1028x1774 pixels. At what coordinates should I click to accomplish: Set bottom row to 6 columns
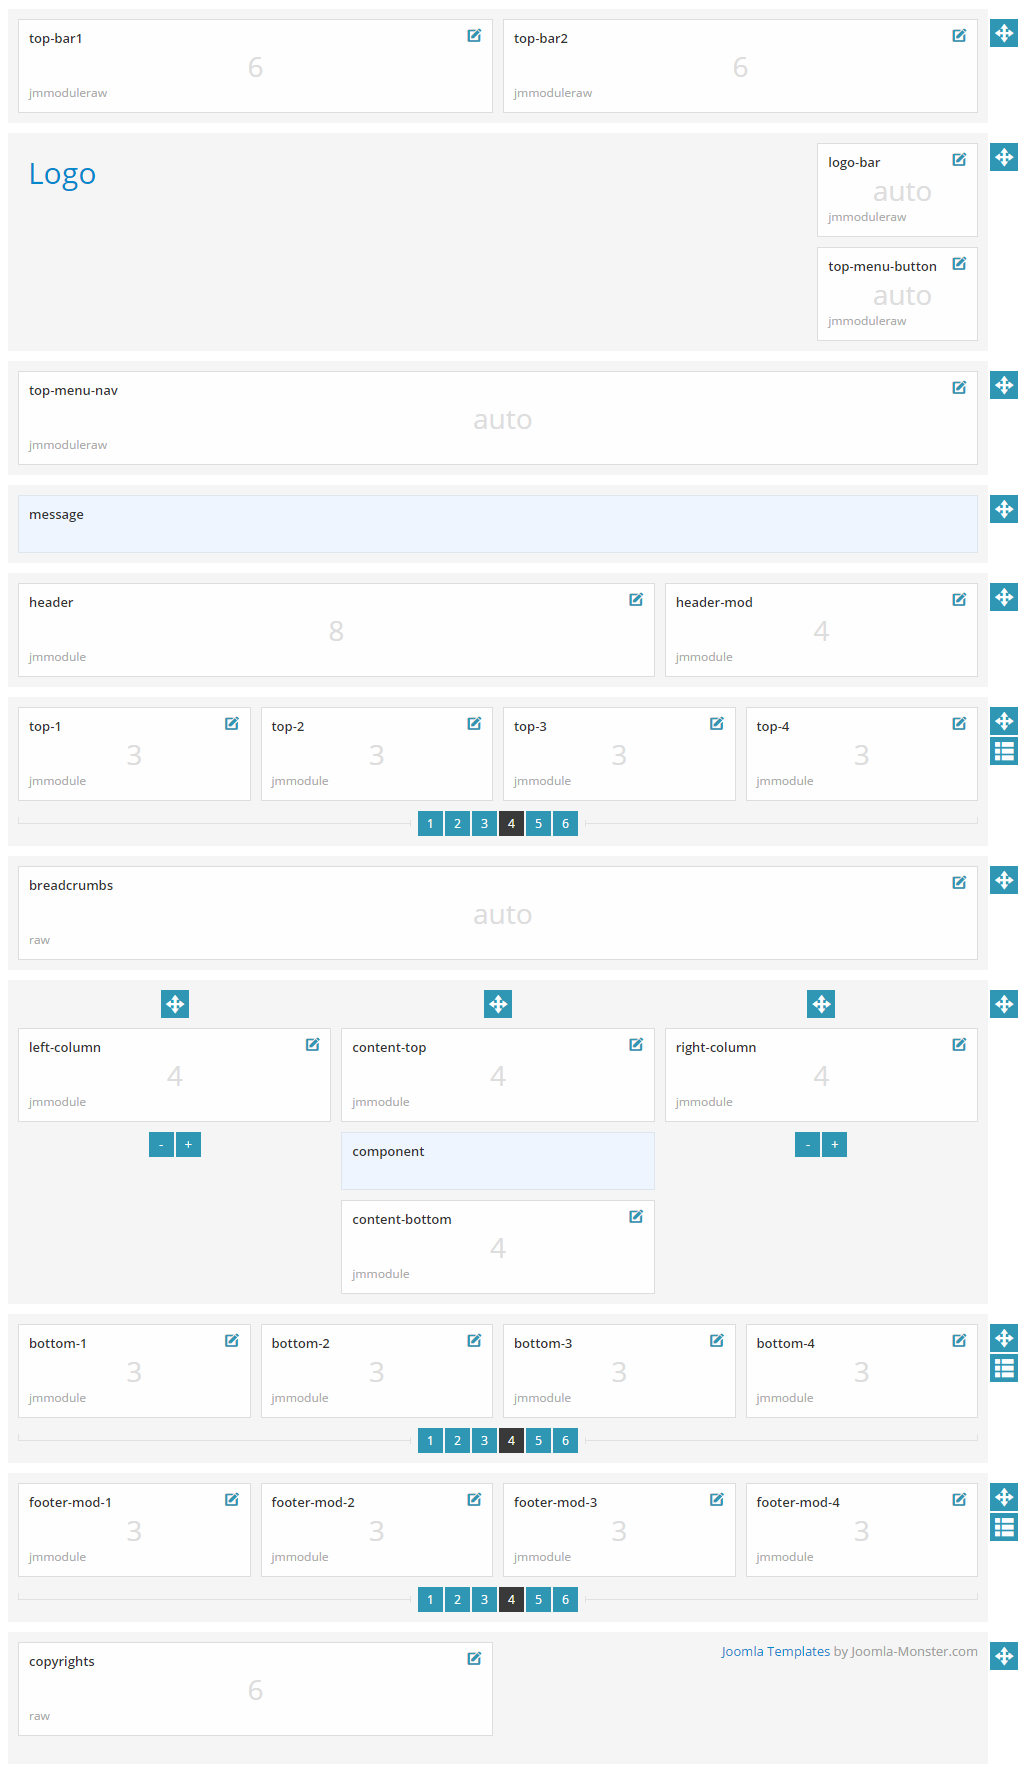point(565,1441)
